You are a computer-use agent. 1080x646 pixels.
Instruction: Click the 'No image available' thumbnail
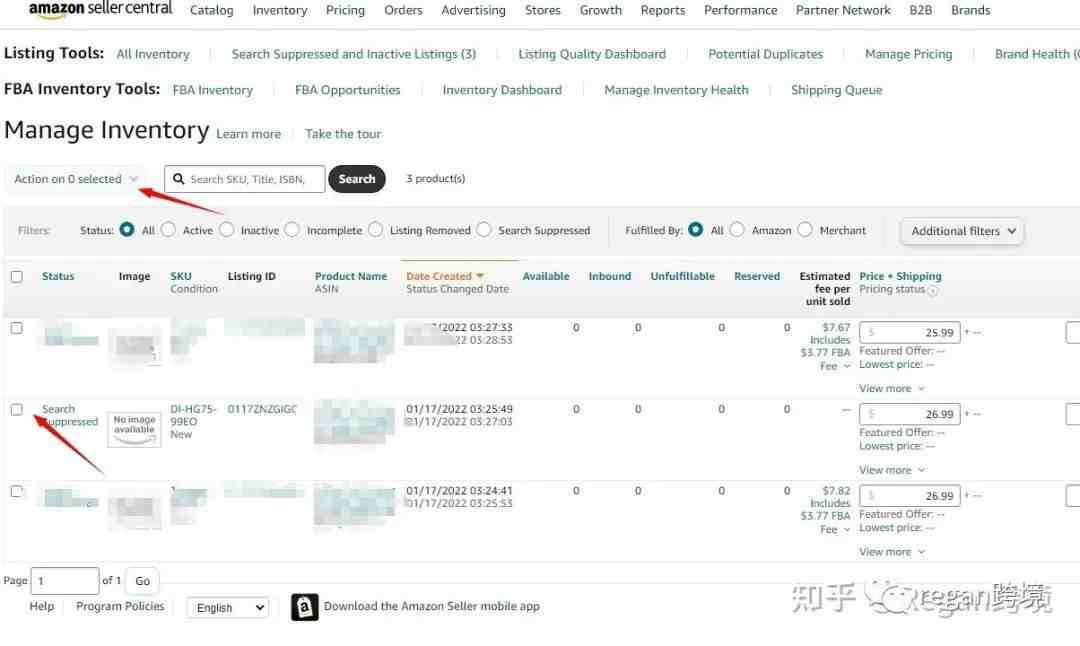tap(134, 429)
